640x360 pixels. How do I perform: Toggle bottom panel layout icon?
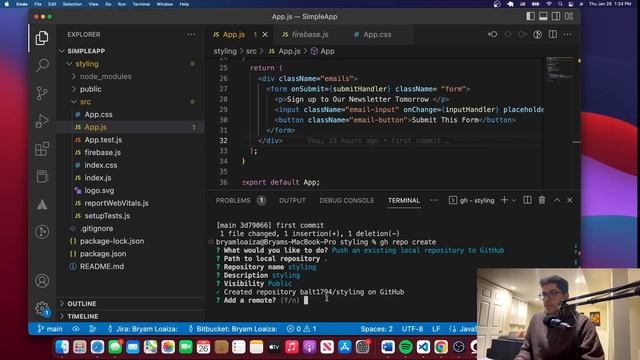[543, 16]
